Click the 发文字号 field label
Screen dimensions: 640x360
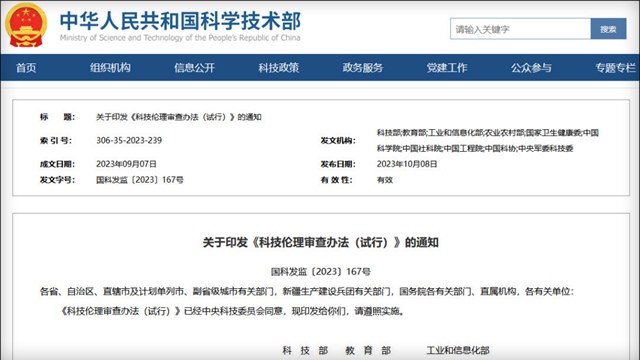pyautogui.click(x=57, y=180)
